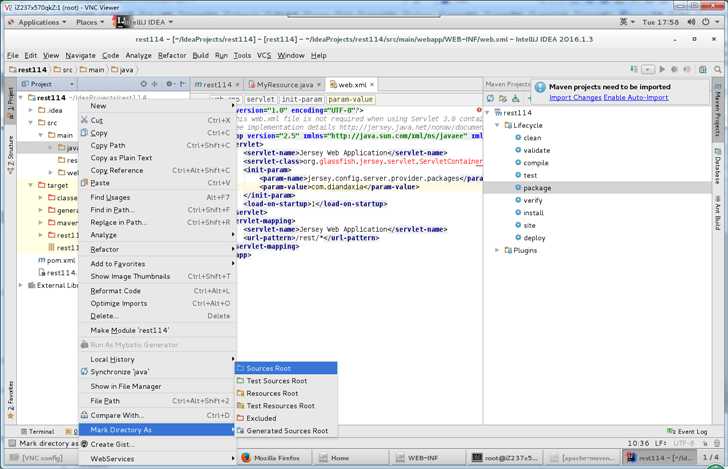This screenshot has height=469, width=728.
Task: Open the Refactor menu in menu bar
Action: [x=172, y=55]
